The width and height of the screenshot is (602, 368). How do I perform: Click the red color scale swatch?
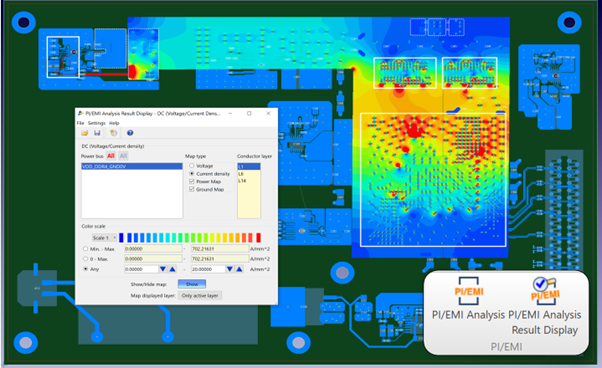[259, 238]
